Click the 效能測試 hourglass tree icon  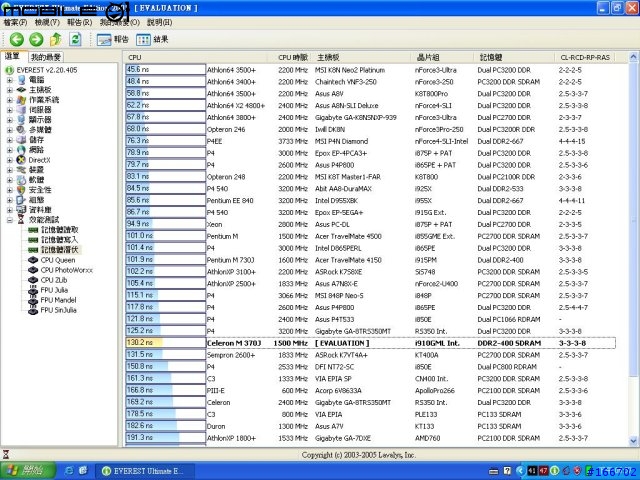click(x=21, y=220)
